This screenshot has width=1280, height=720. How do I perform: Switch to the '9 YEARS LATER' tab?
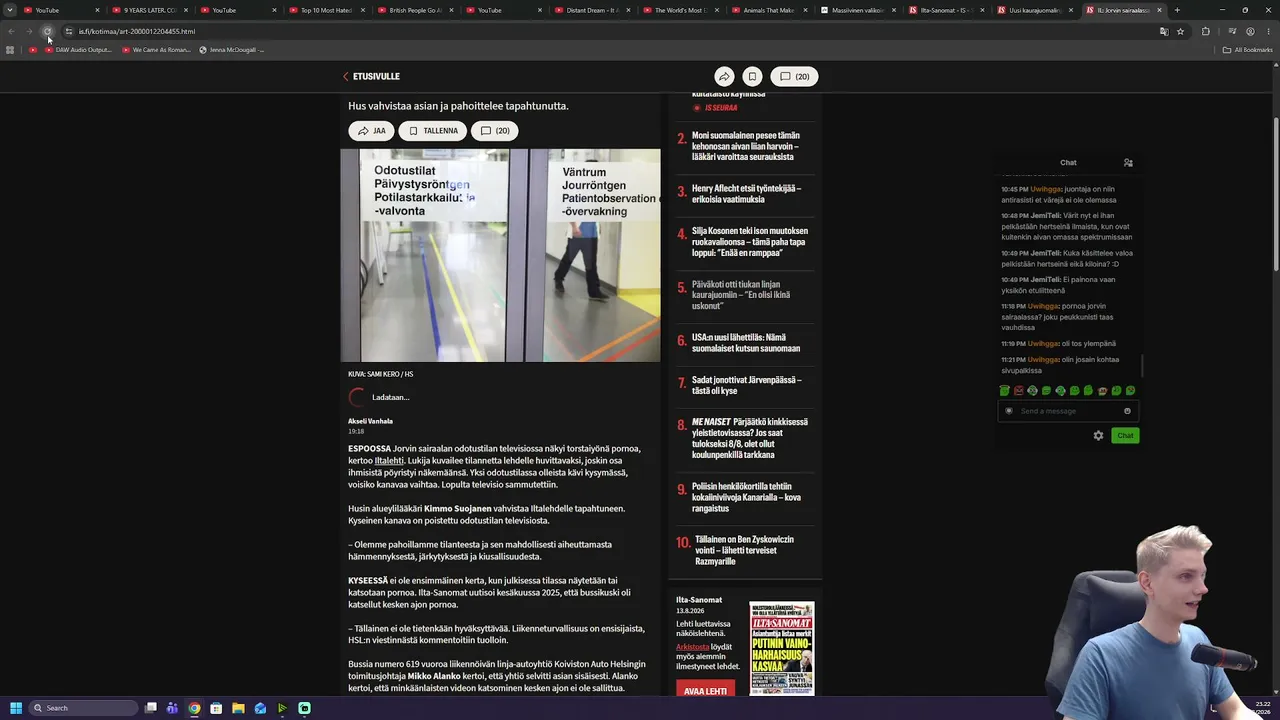pyautogui.click(x=148, y=10)
